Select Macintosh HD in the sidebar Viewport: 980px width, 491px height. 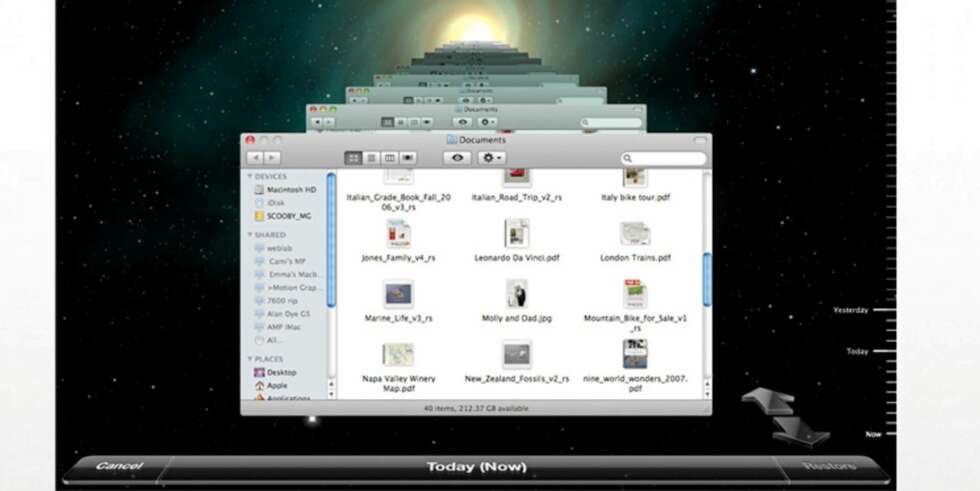pyautogui.click(x=286, y=190)
